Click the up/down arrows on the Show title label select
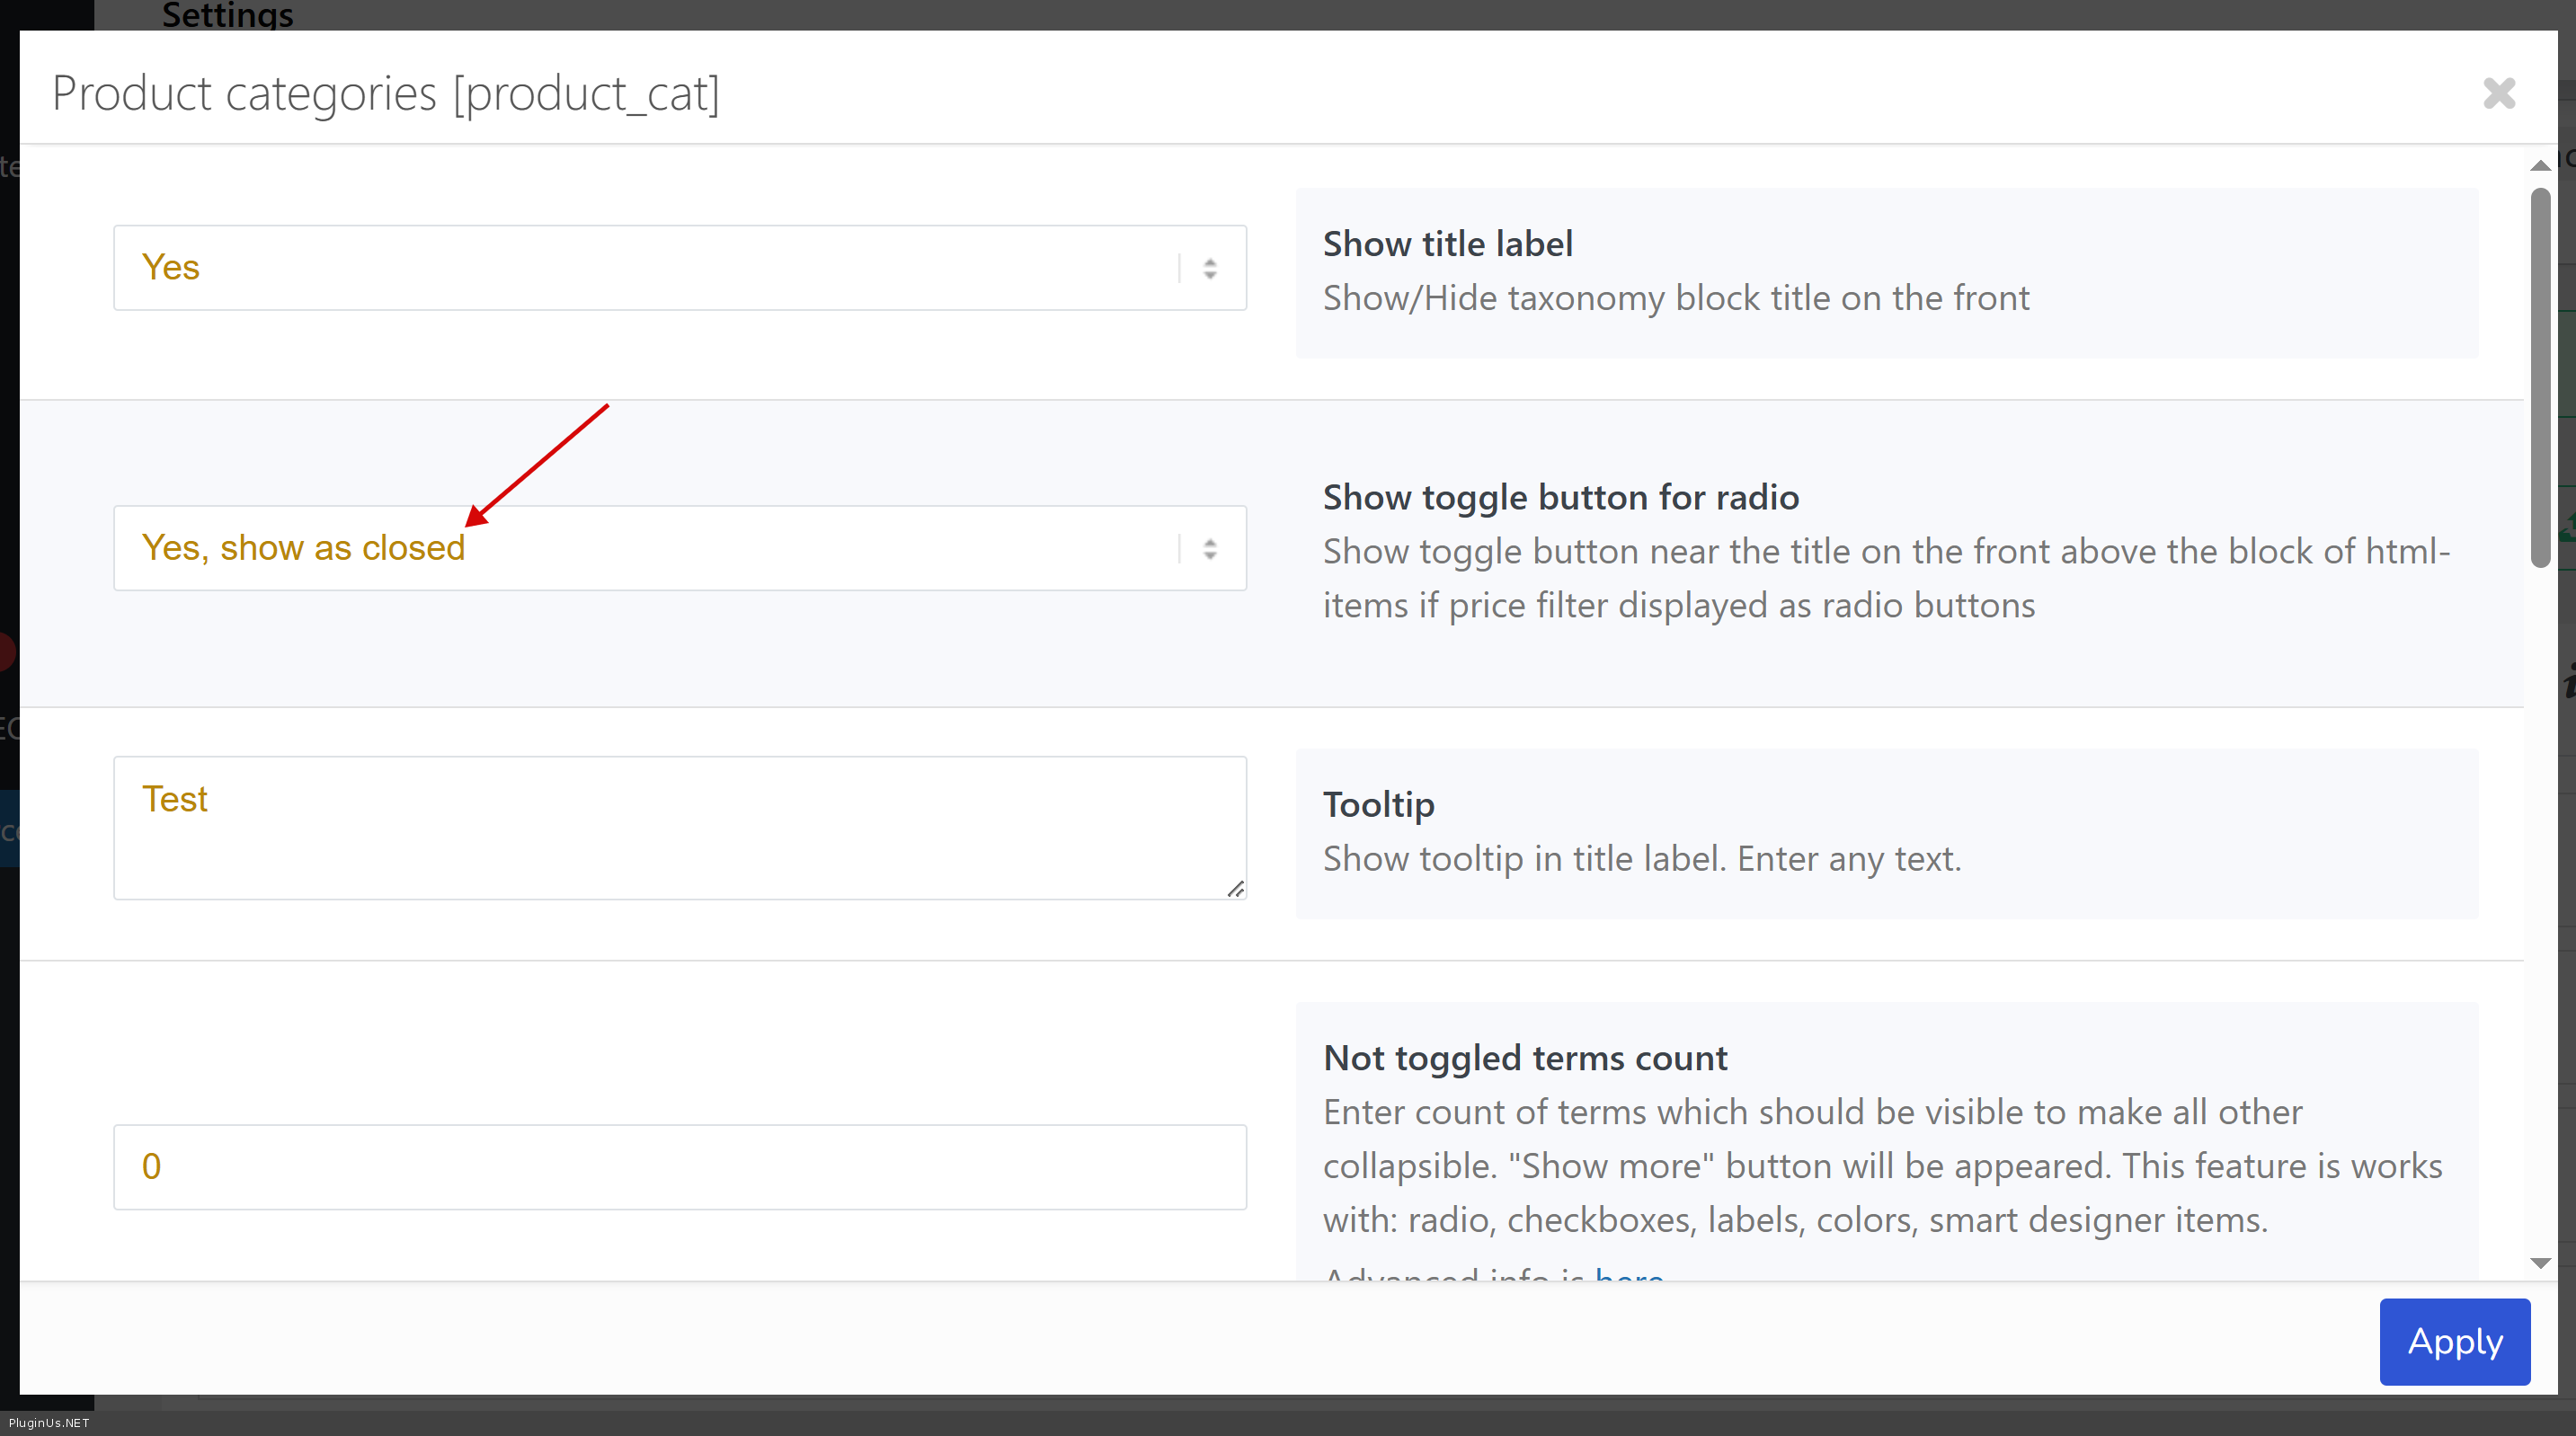The width and height of the screenshot is (2576, 1436). click(x=1210, y=268)
